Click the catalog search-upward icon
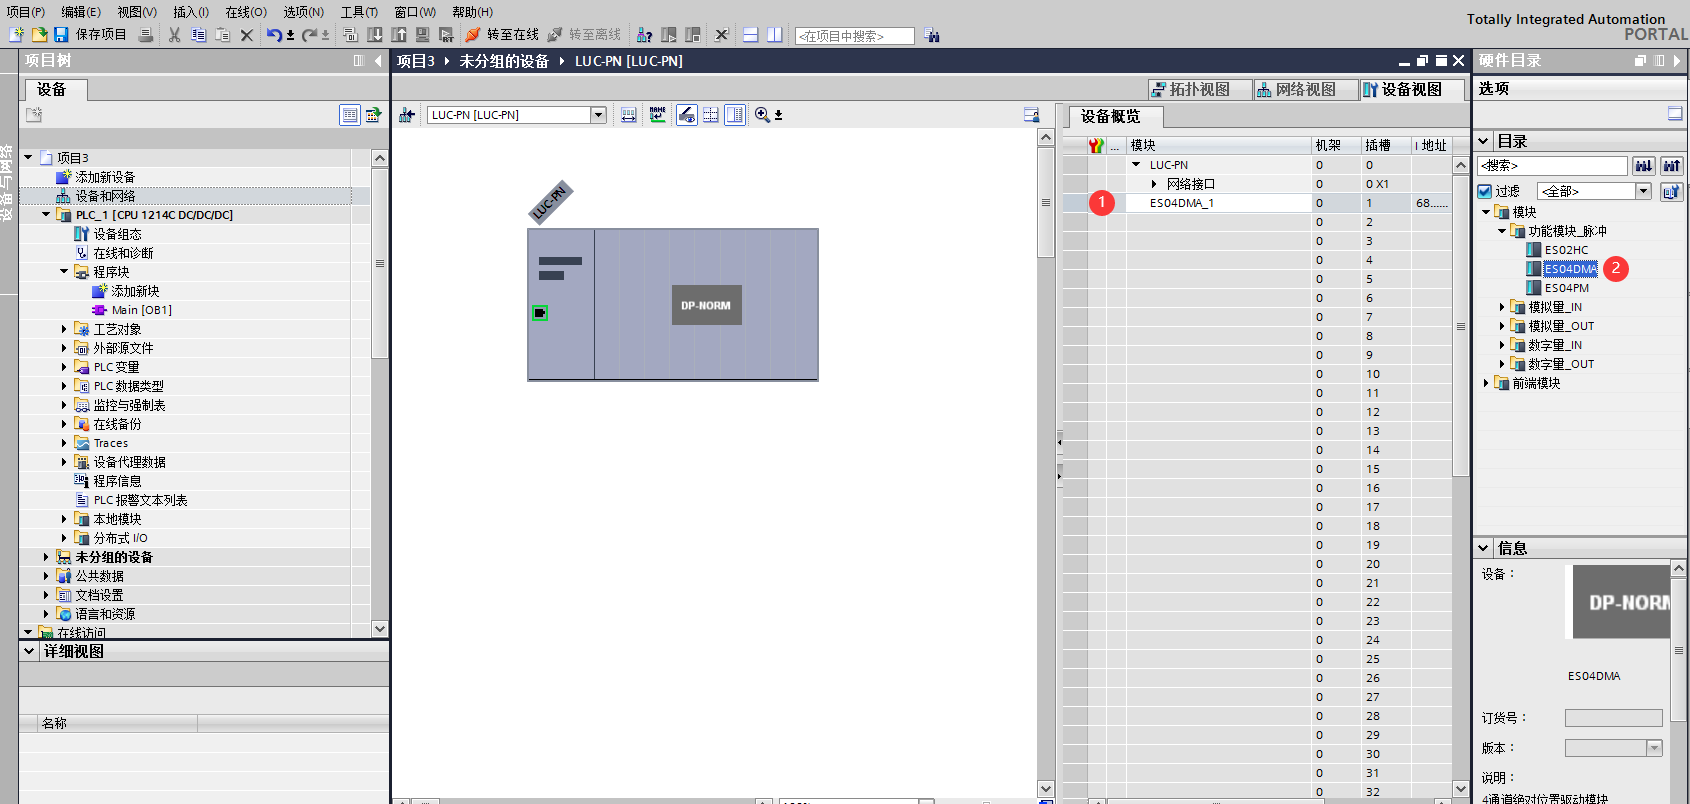 1671,166
